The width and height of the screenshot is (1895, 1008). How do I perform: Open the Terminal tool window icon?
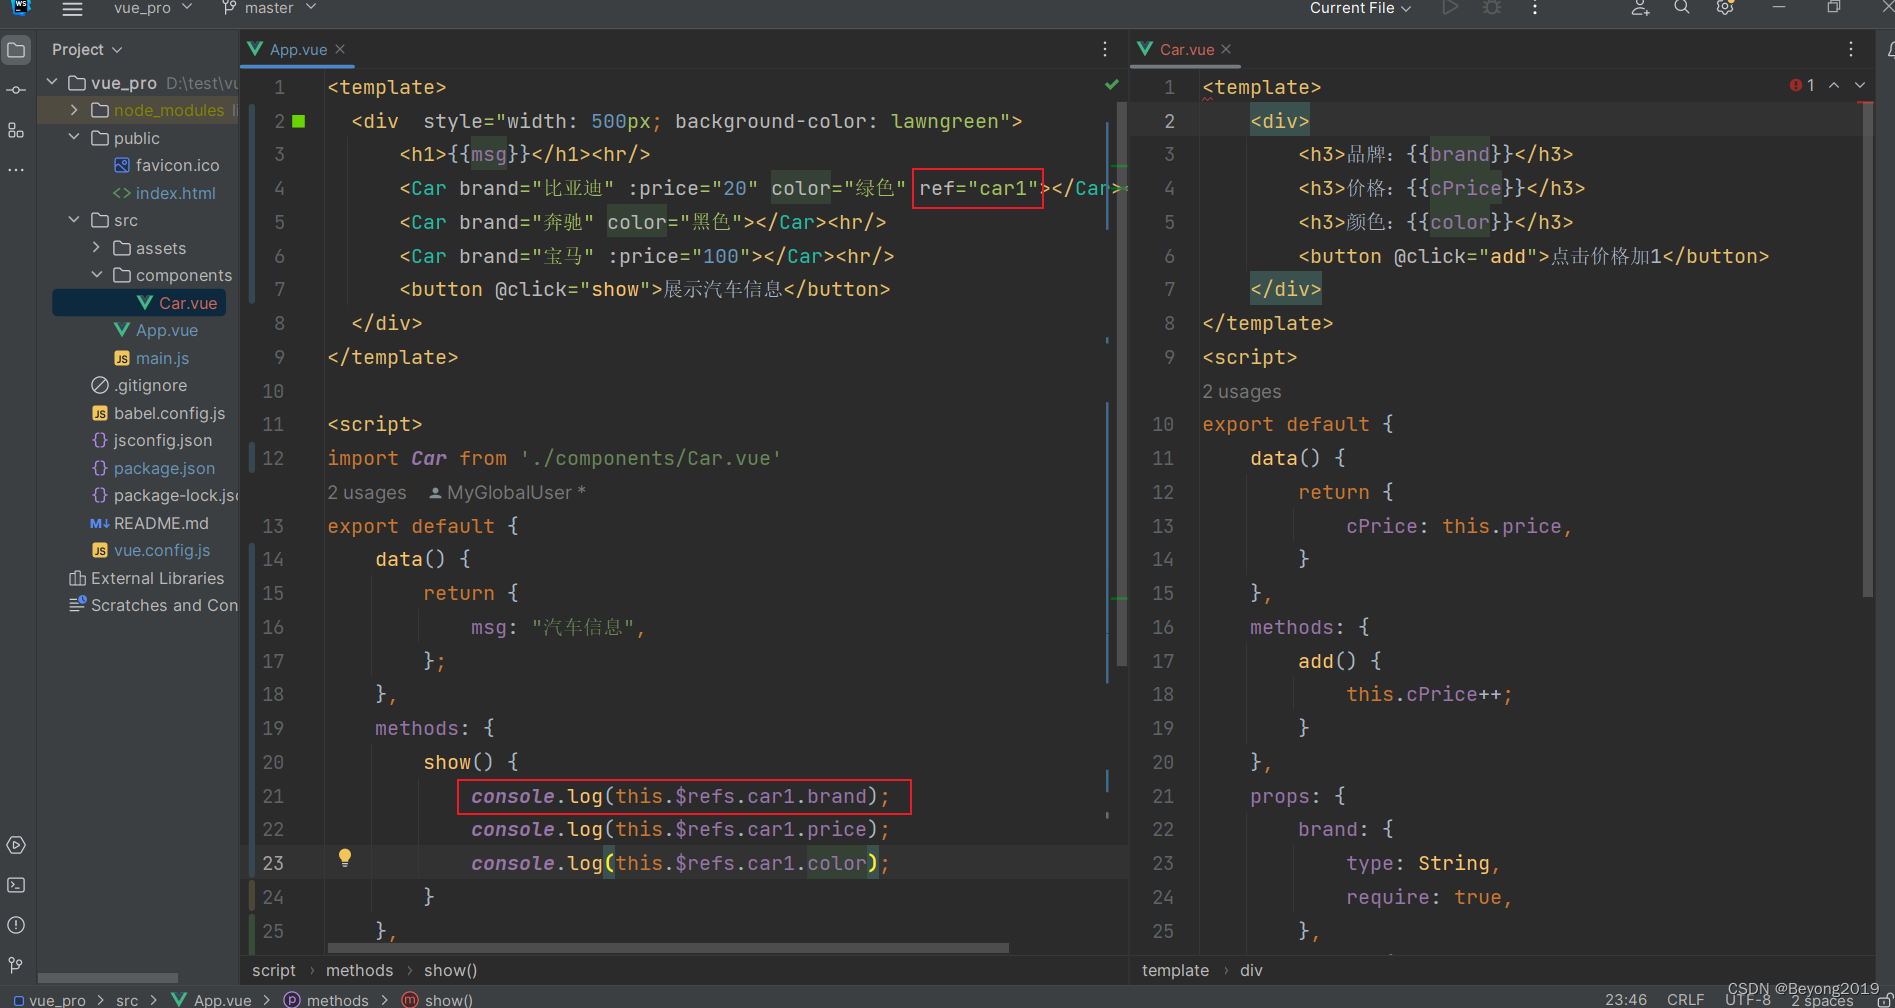tap(16, 885)
